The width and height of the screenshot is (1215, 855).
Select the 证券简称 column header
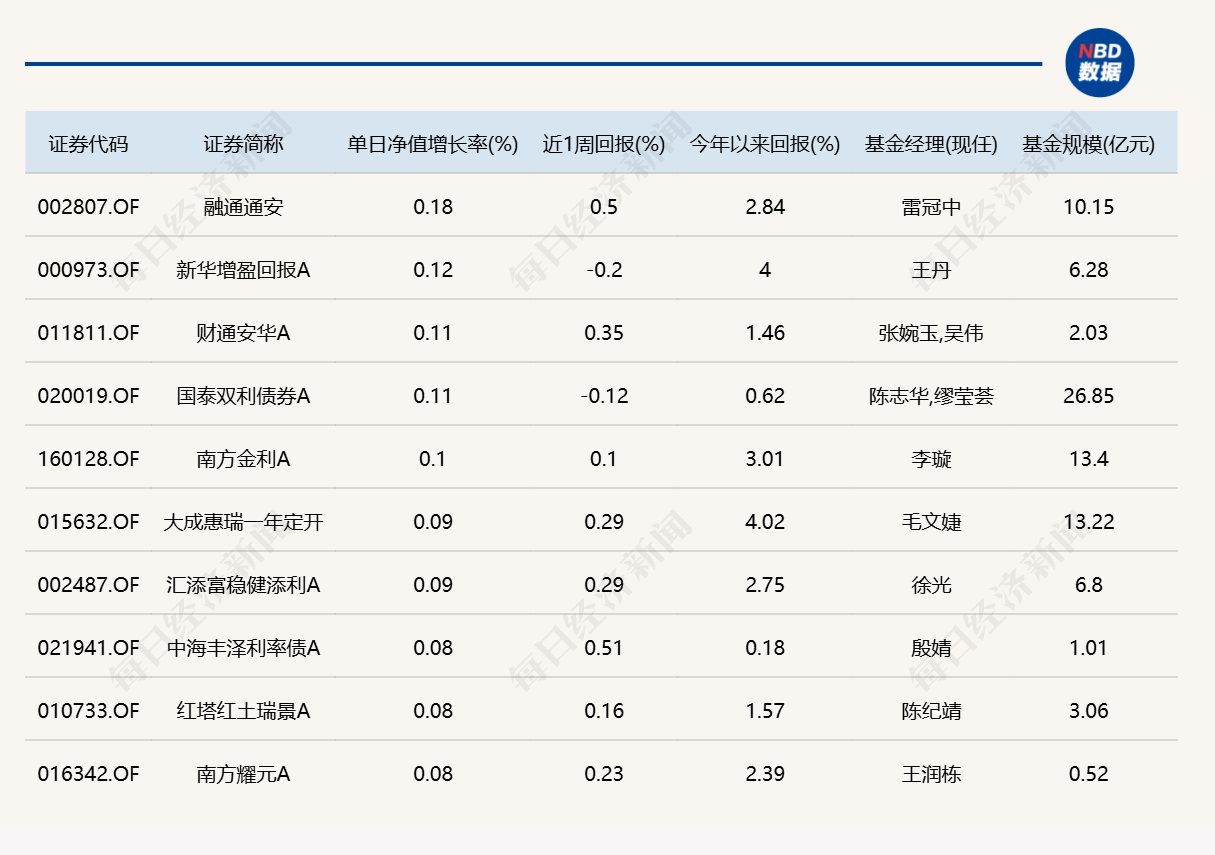point(243,144)
